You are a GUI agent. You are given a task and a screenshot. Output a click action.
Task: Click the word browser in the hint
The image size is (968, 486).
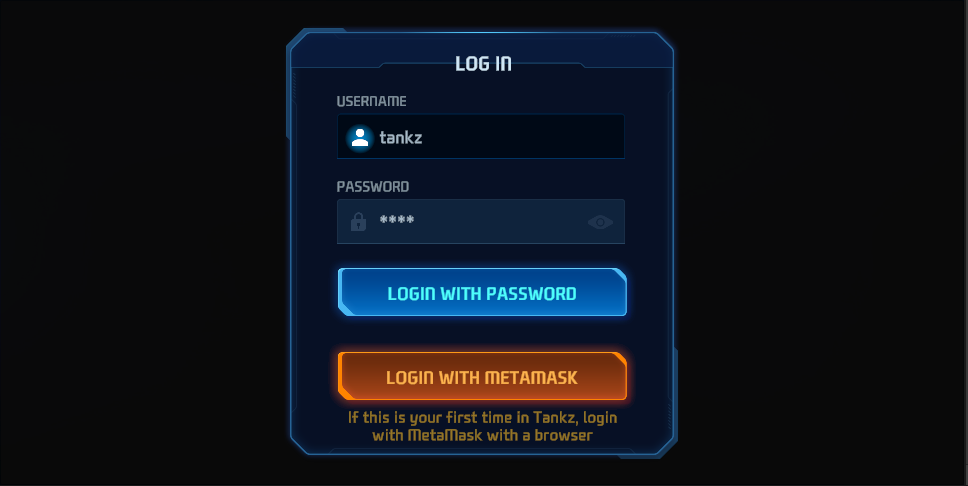click(563, 435)
